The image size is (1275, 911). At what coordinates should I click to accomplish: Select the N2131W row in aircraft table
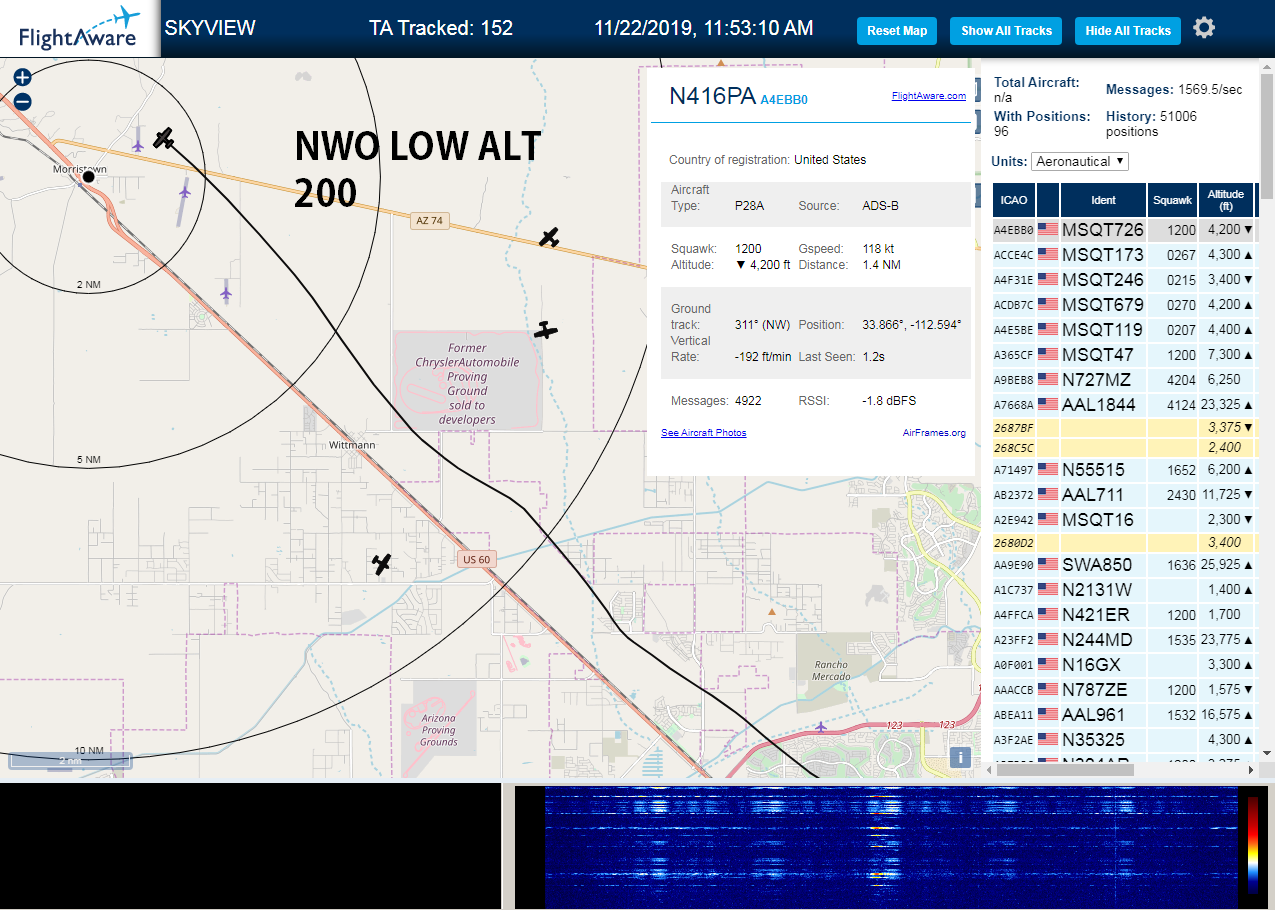[x=1124, y=590]
